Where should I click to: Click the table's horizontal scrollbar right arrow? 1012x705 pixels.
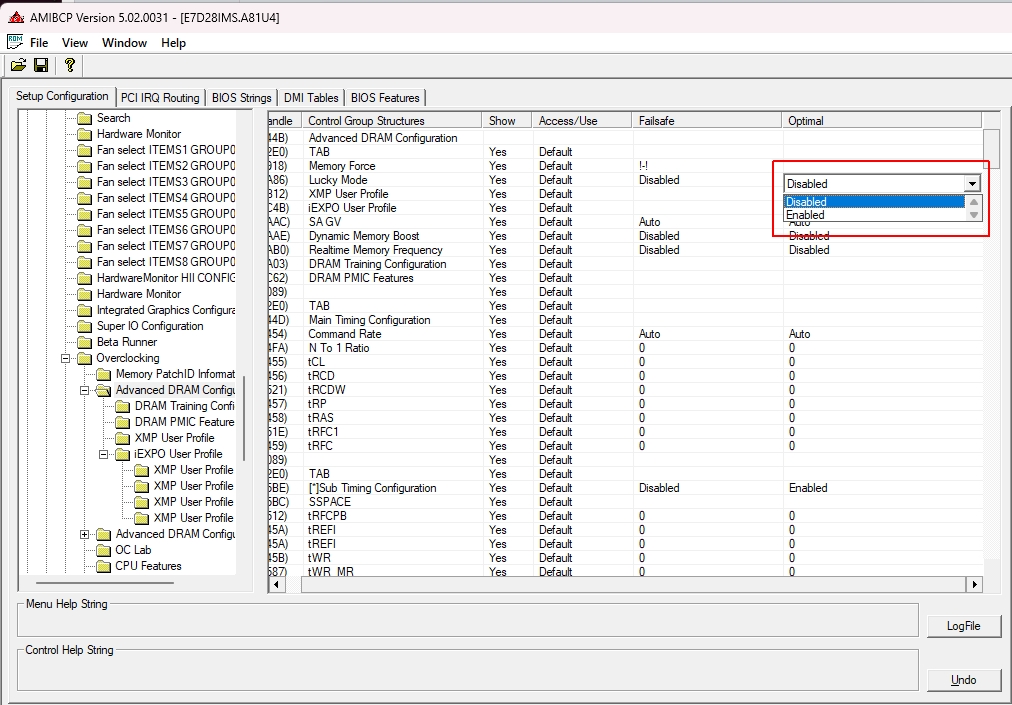click(x=974, y=584)
